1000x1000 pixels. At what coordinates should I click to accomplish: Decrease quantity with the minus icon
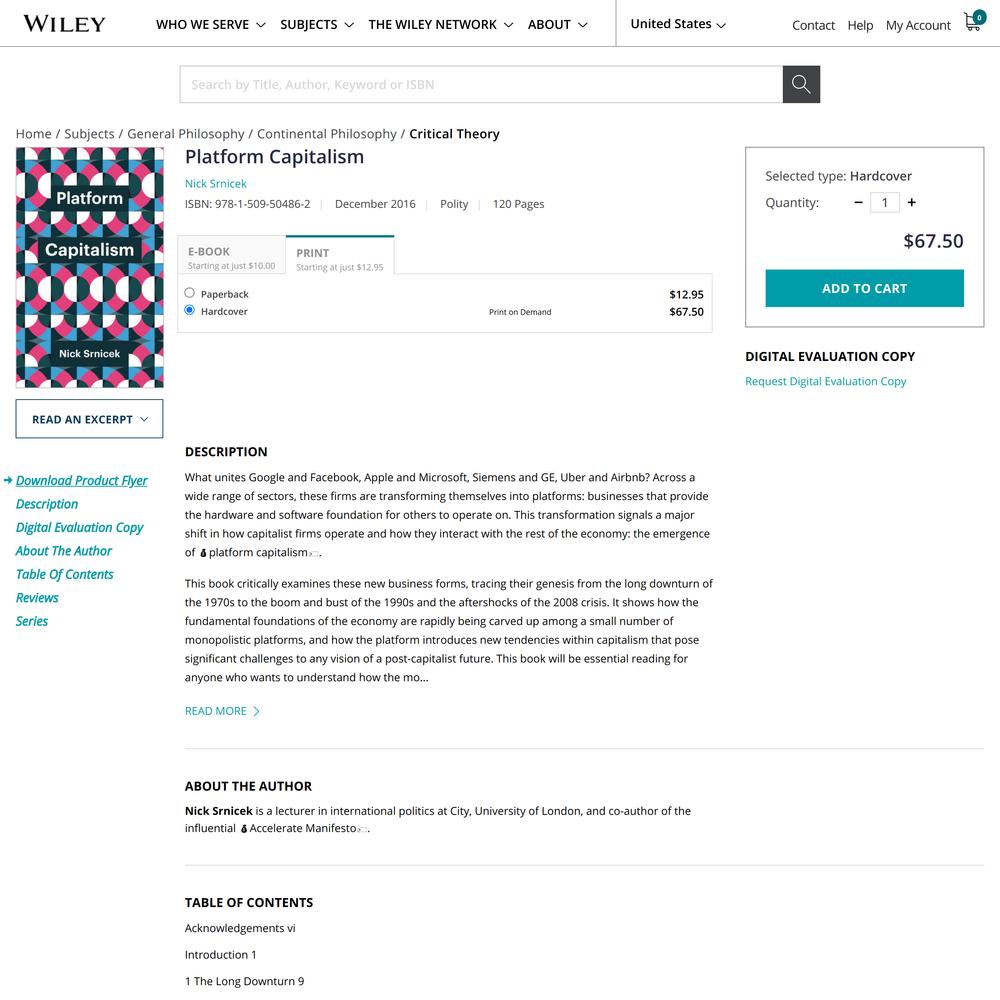858,202
